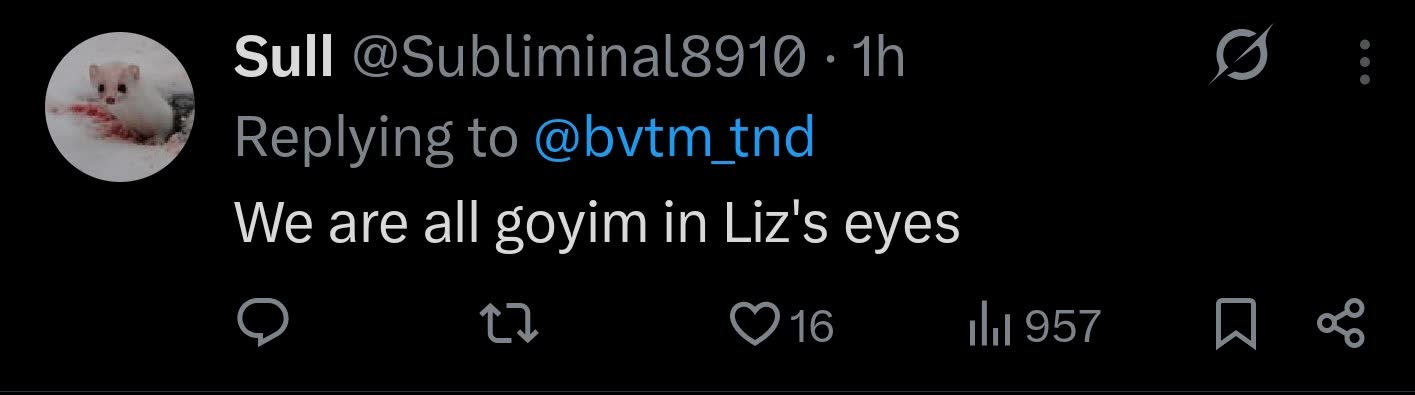This screenshot has width=1415, height=395.
Task: Open the share icon options
Action: [x=1341, y=326]
